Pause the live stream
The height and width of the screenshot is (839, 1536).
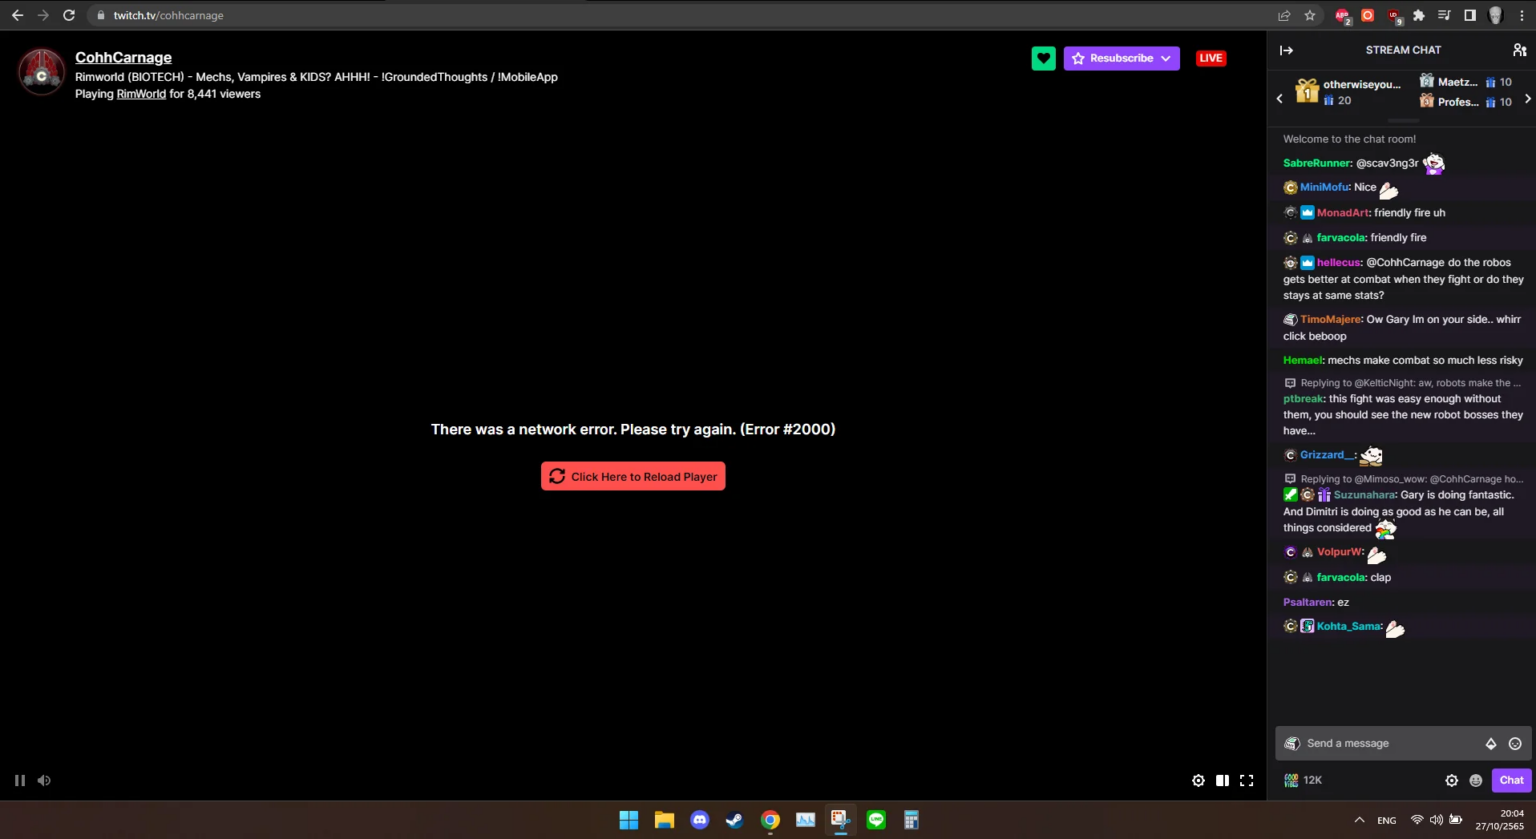click(x=19, y=780)
